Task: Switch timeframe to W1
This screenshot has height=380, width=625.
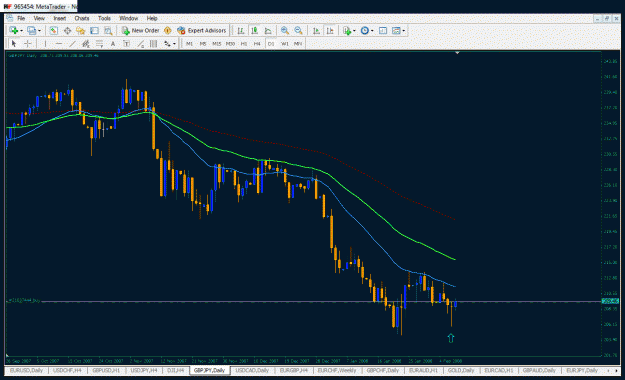Action: [285, 43]
